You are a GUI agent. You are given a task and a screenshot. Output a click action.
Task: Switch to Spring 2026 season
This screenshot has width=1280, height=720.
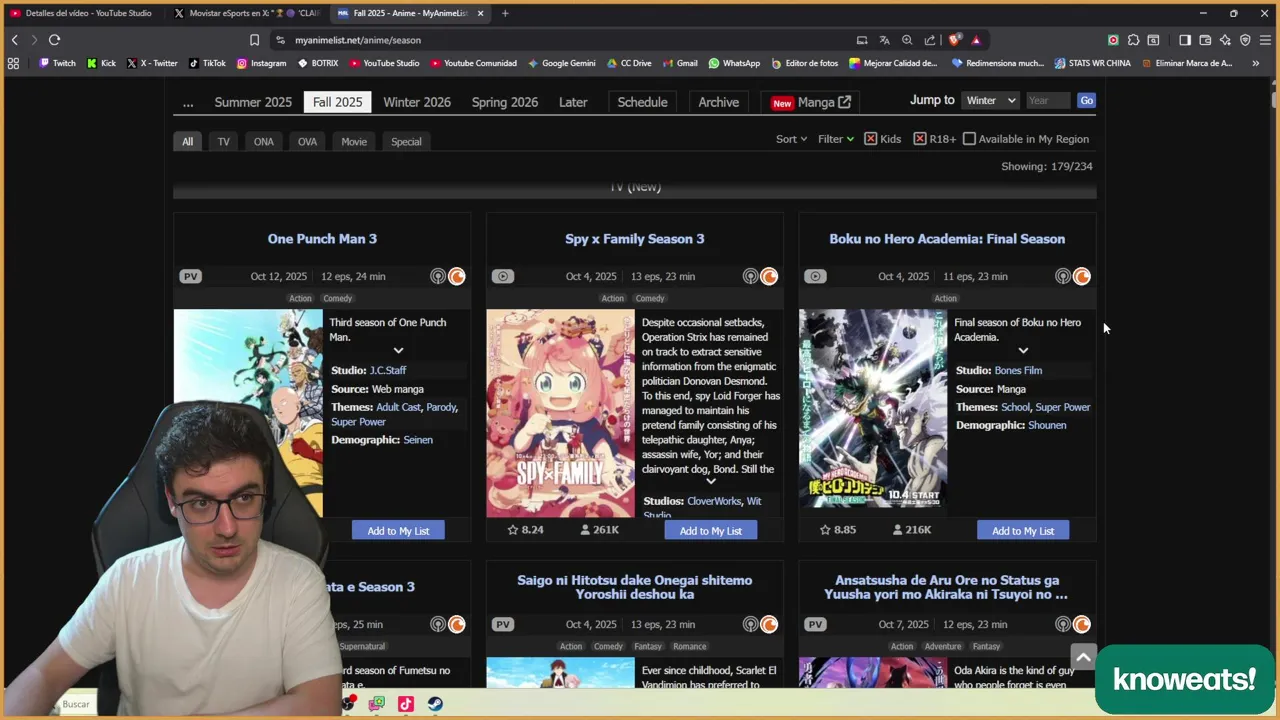click(x=505, y=102)
